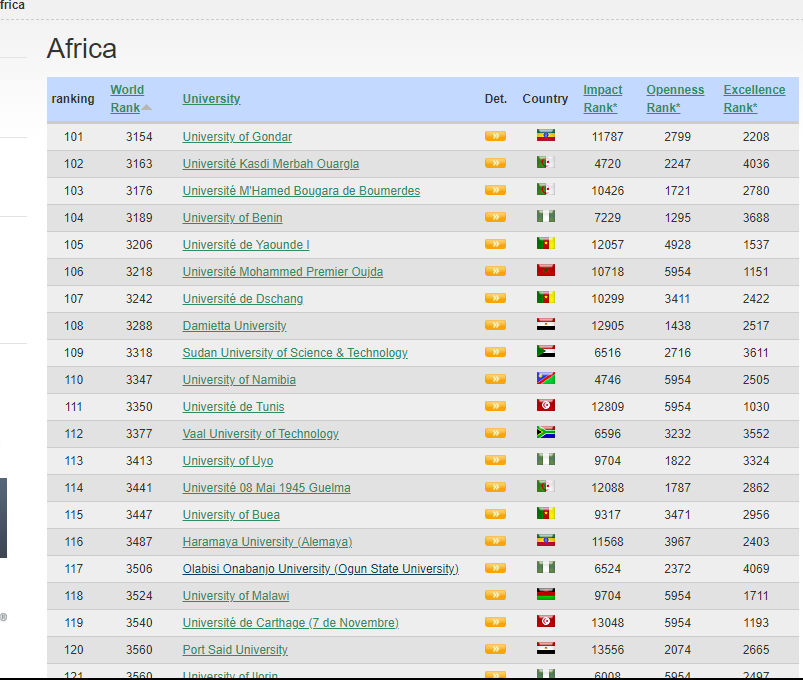Click impact rank value 13048

607,623
